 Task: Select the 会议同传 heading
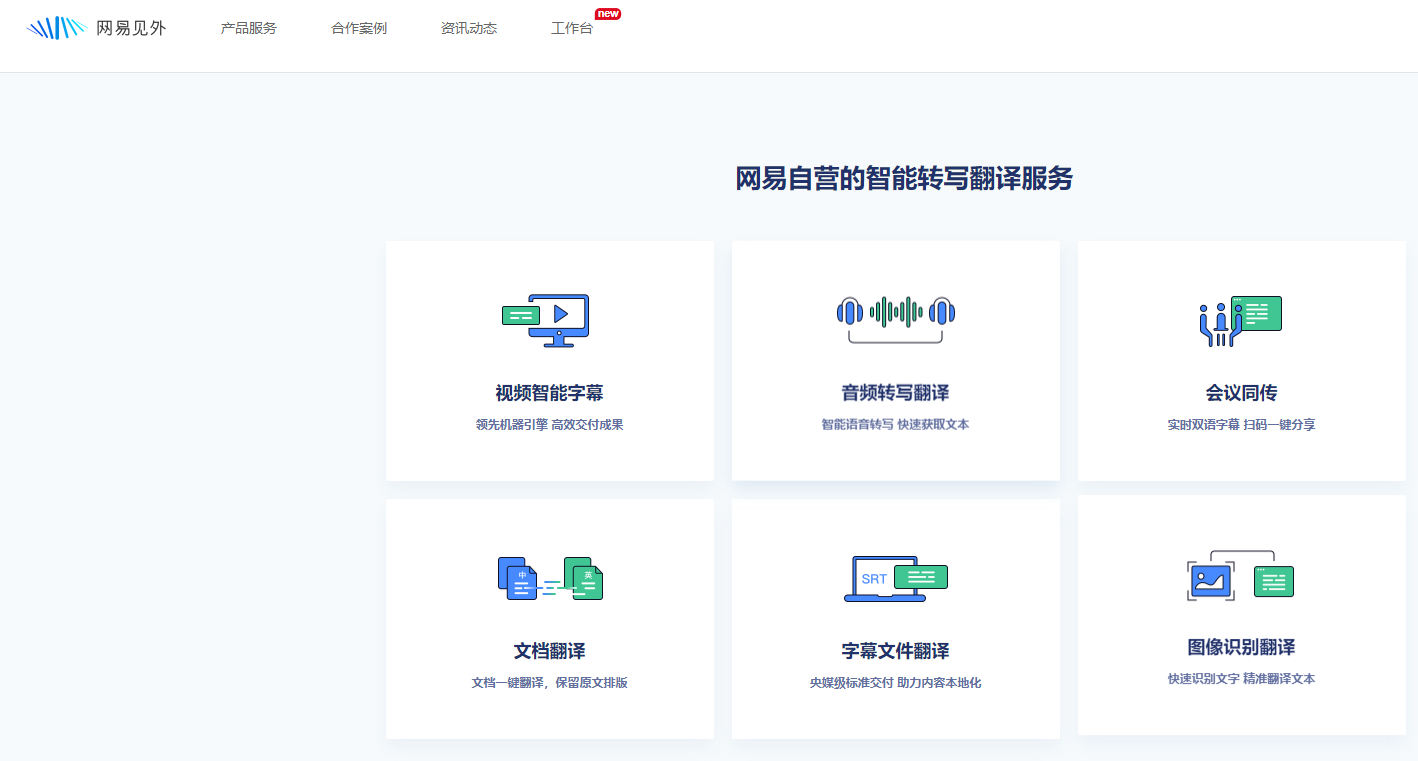coord(1241,393)
